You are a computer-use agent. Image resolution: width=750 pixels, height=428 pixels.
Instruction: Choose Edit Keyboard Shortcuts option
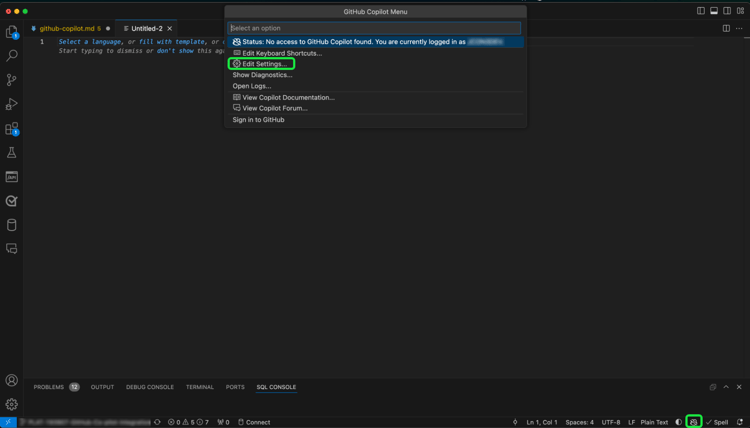click(375, 53)
